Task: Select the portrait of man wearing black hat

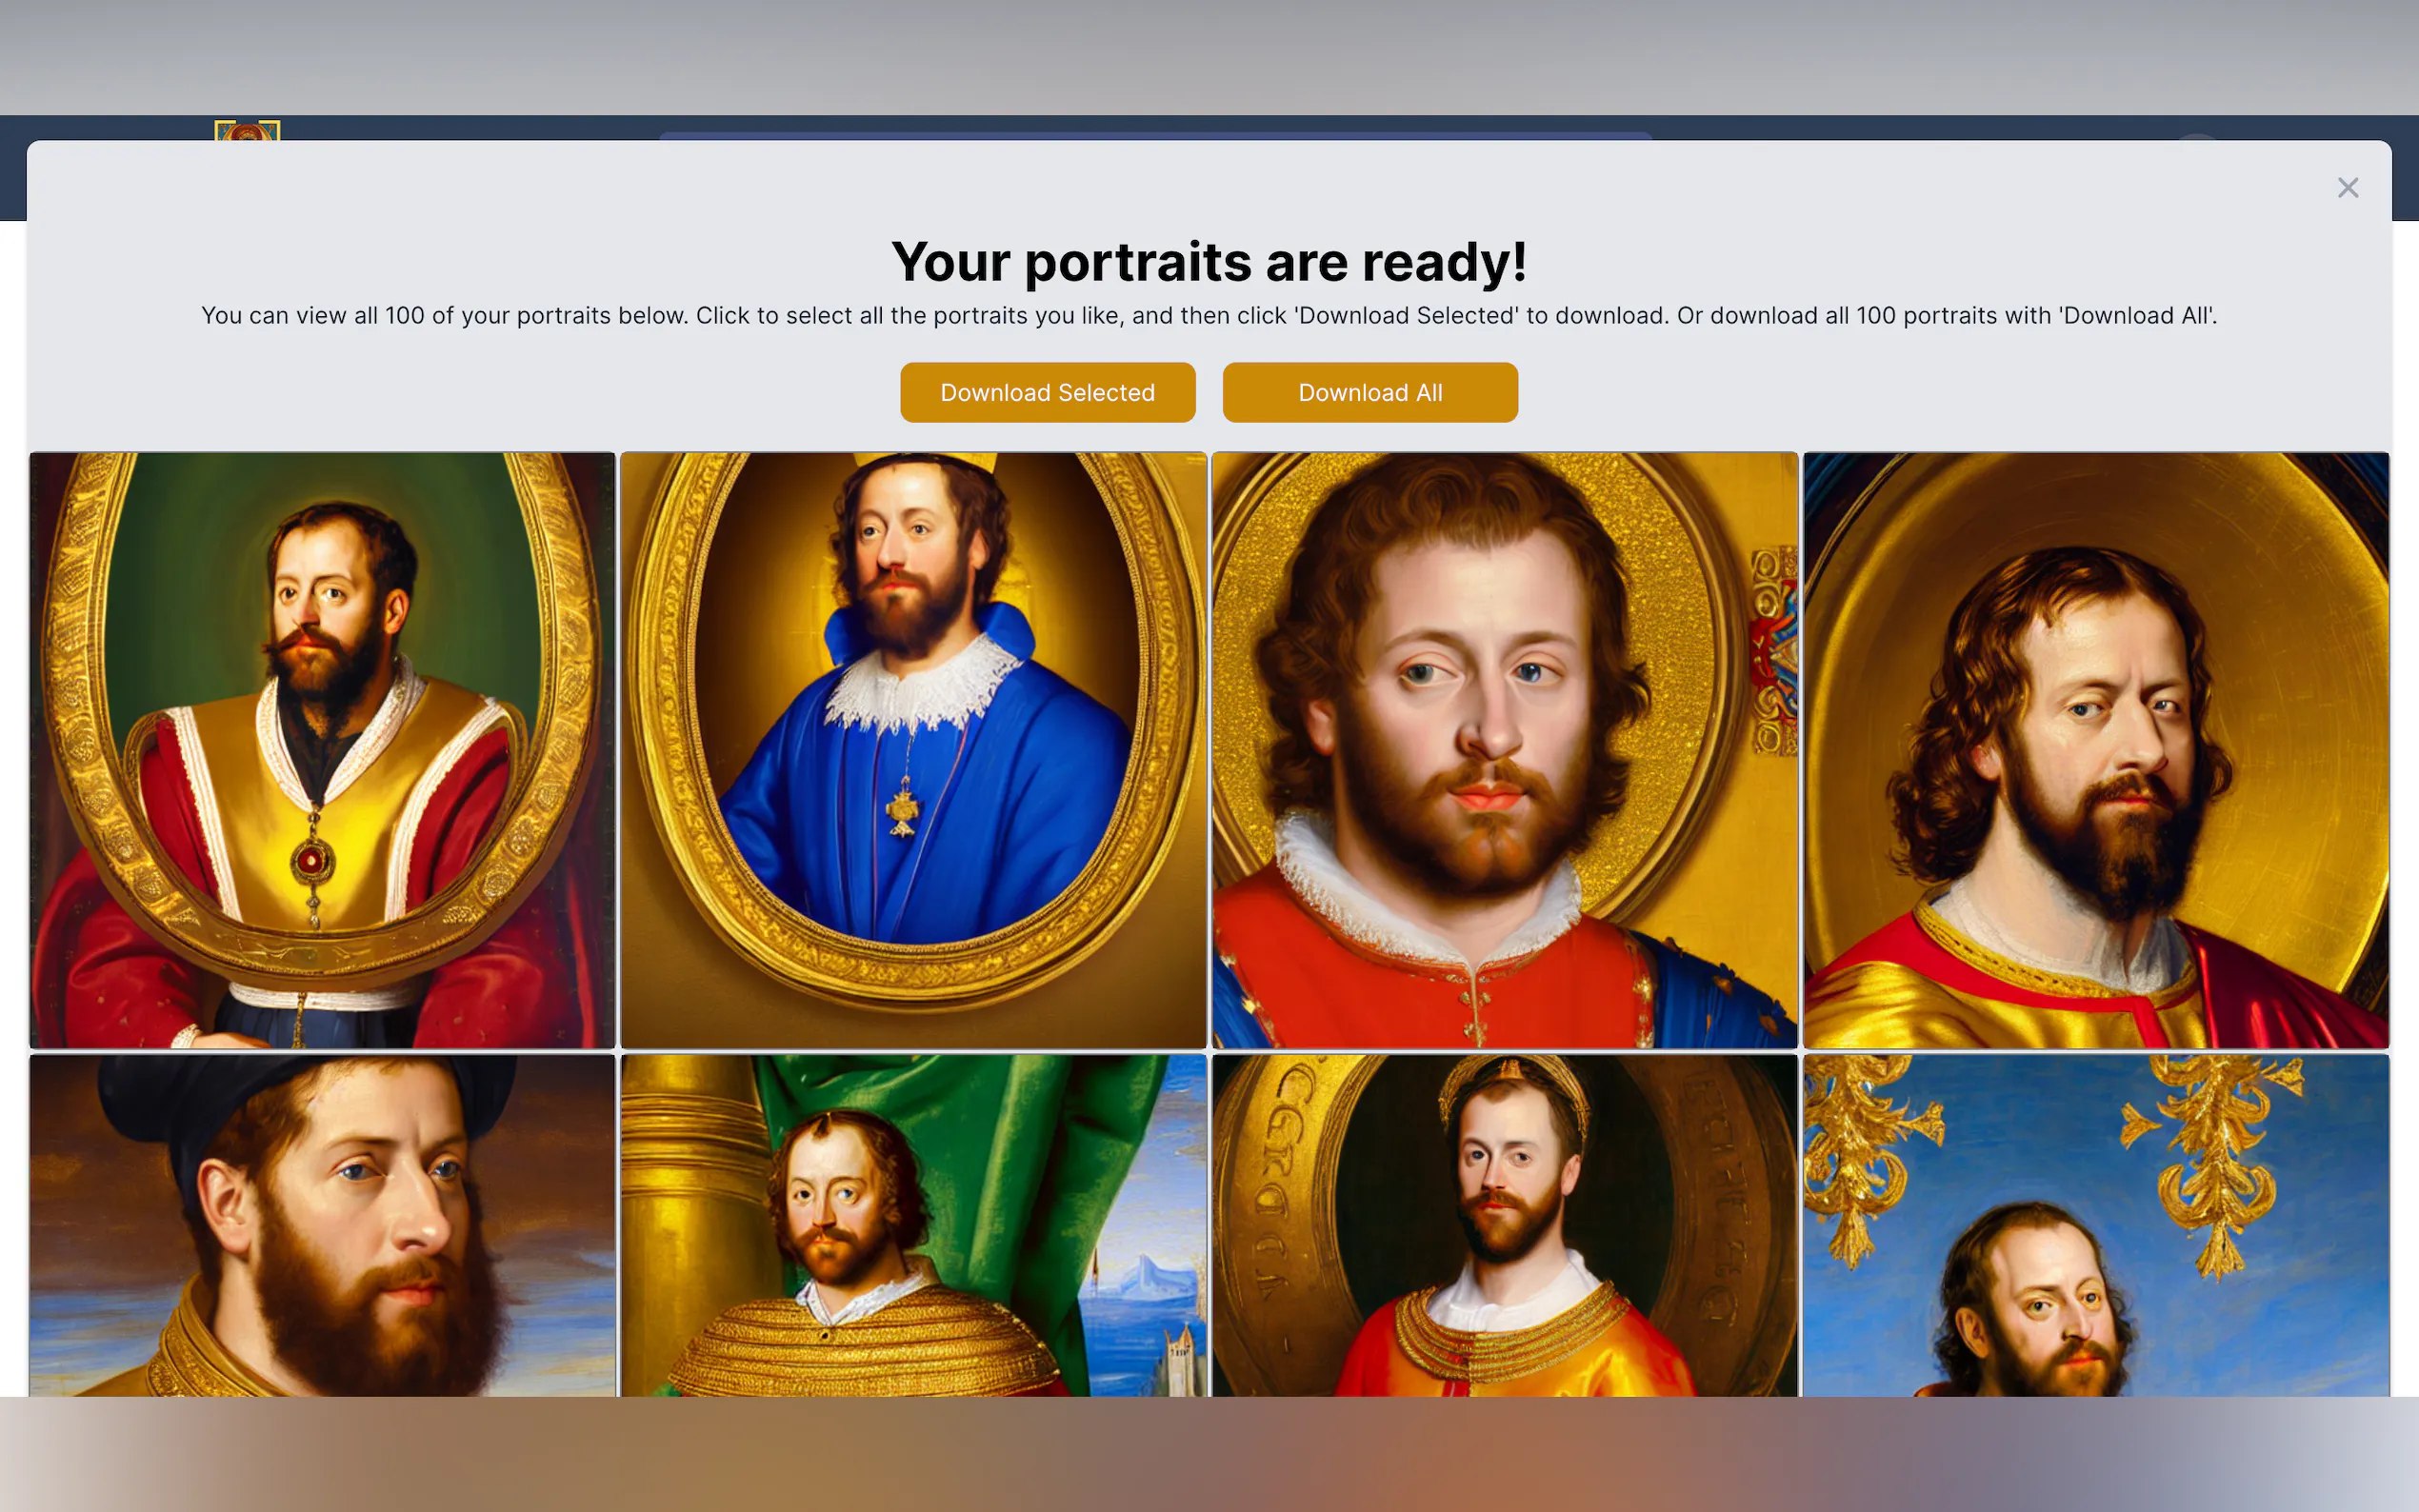Action: pyautogui.click(x=322, y=1225)
